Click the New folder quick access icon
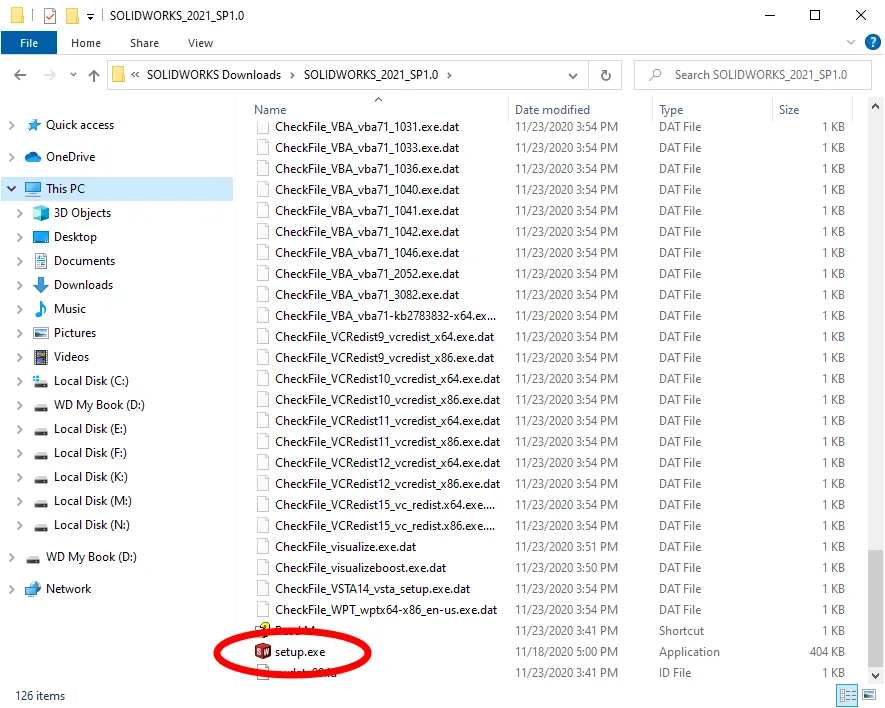 pos(72,15)
